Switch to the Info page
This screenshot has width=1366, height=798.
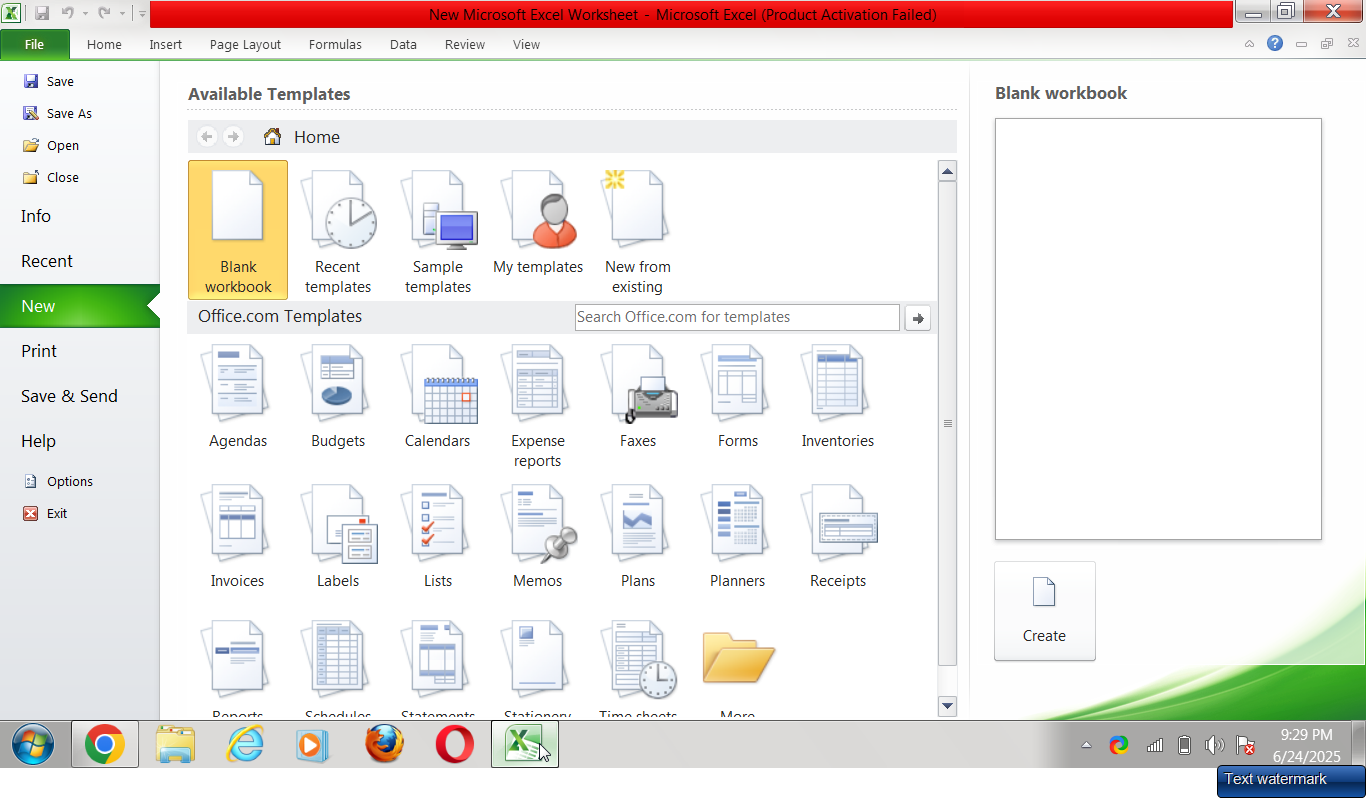pos(79,216)
